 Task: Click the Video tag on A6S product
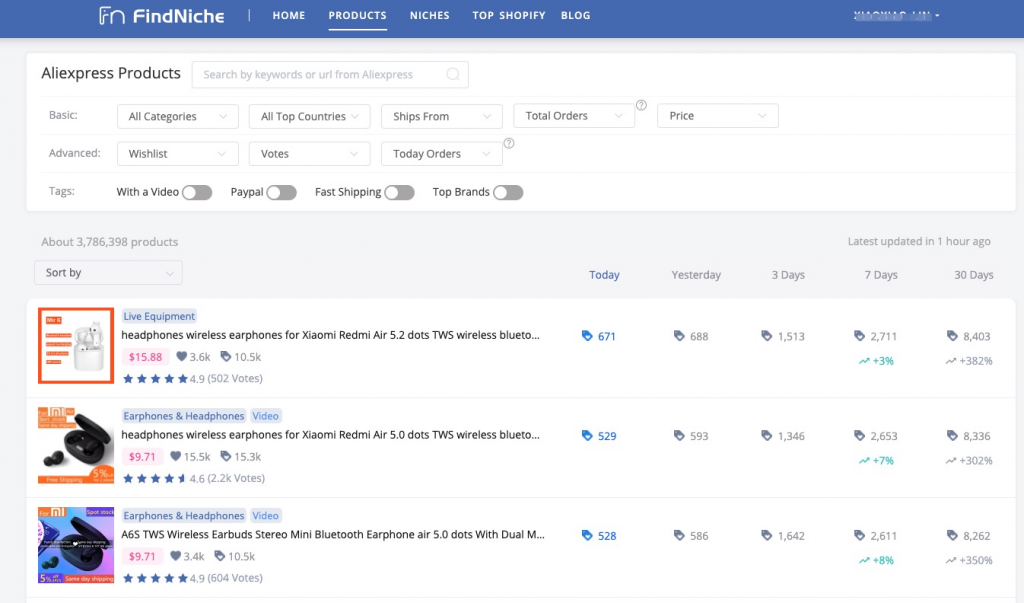click(x=265, y=516)
